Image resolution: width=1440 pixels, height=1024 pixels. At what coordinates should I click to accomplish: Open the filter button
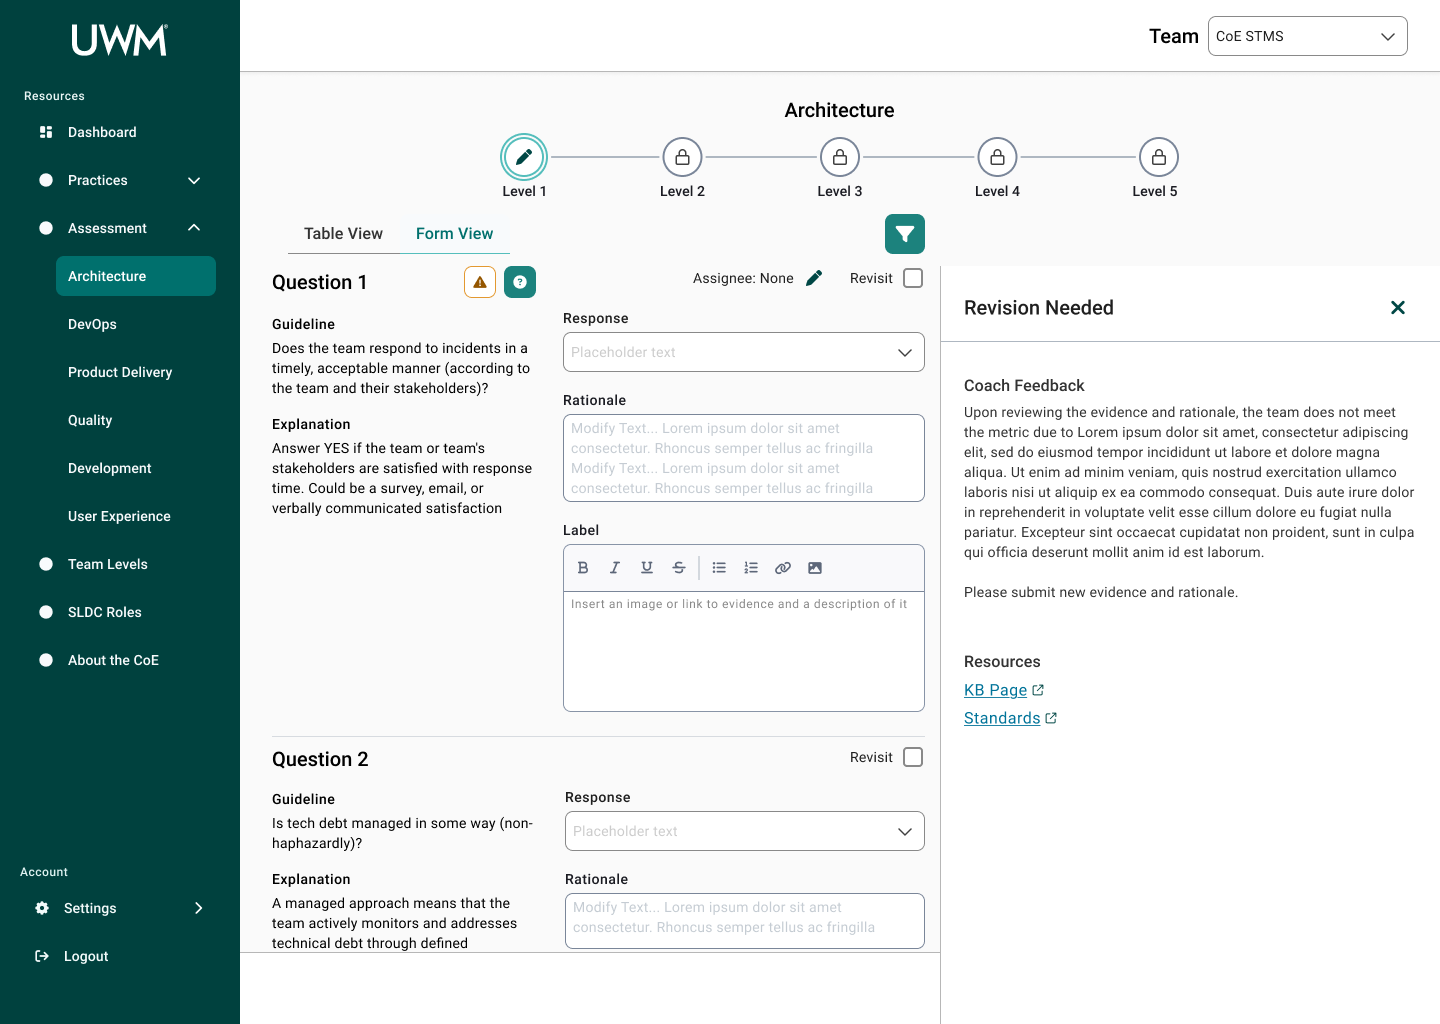[x=905, y=234]
